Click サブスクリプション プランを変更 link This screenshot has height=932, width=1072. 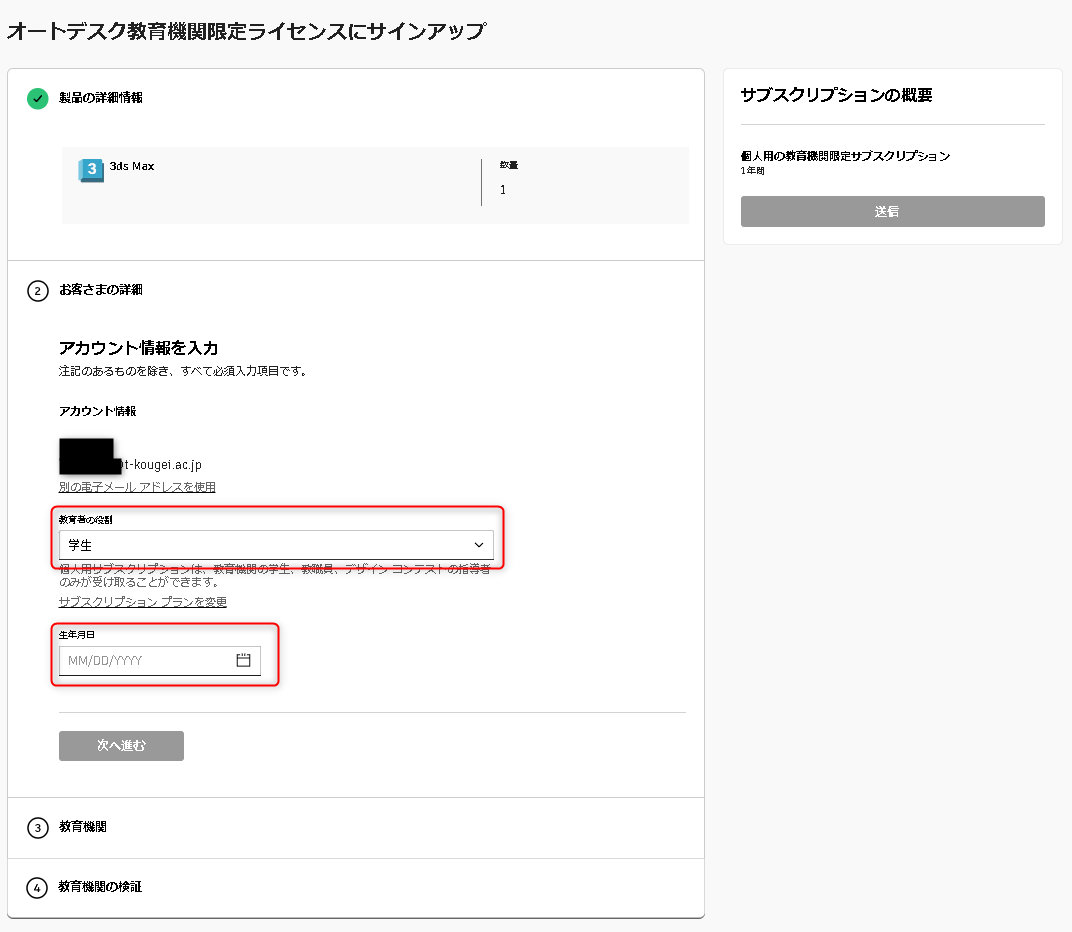point(142,602)
